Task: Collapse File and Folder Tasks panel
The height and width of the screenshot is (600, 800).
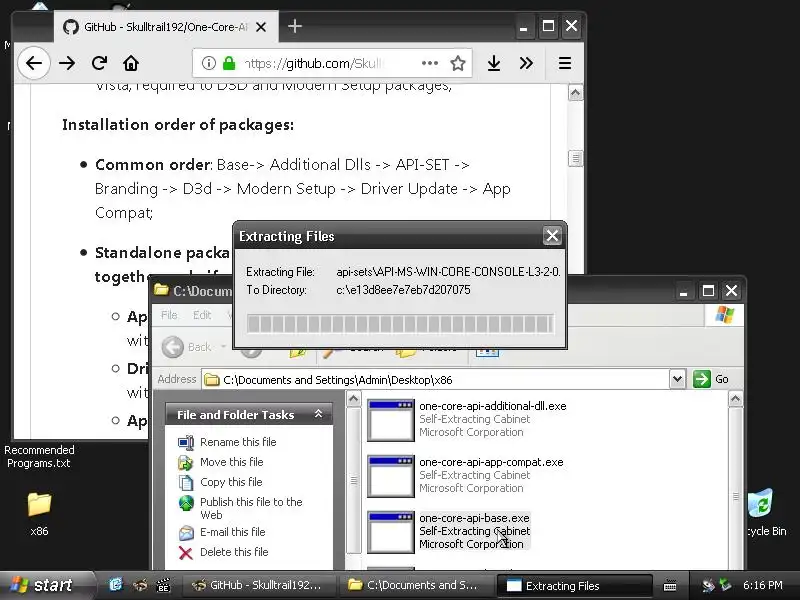Action: point(318,414)
